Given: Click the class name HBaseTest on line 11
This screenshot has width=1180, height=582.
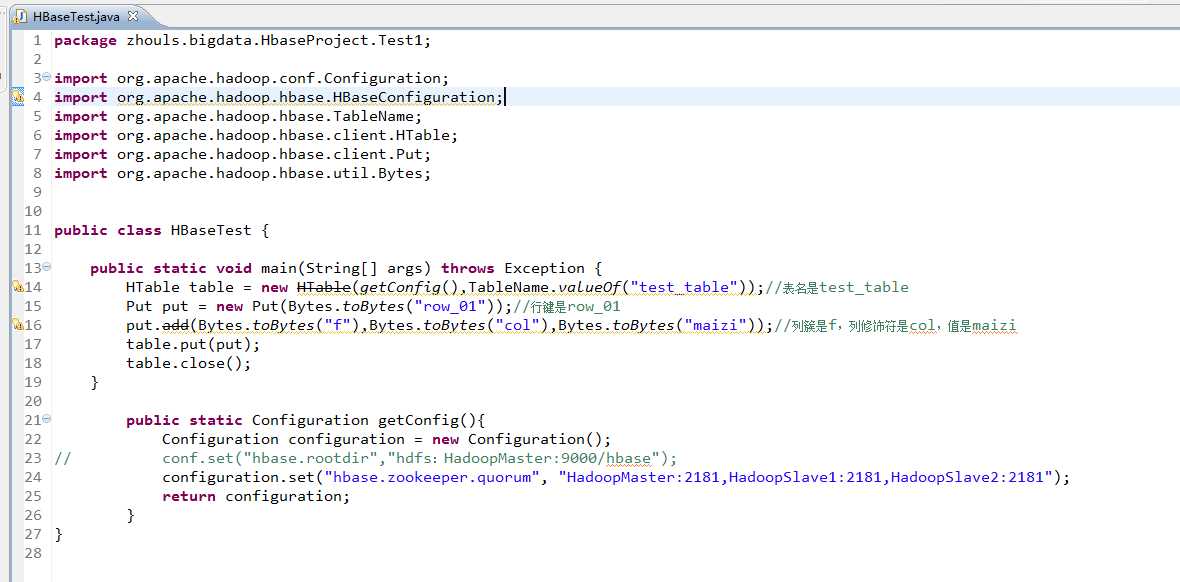Looking at the screenshot, I should 211,230.
